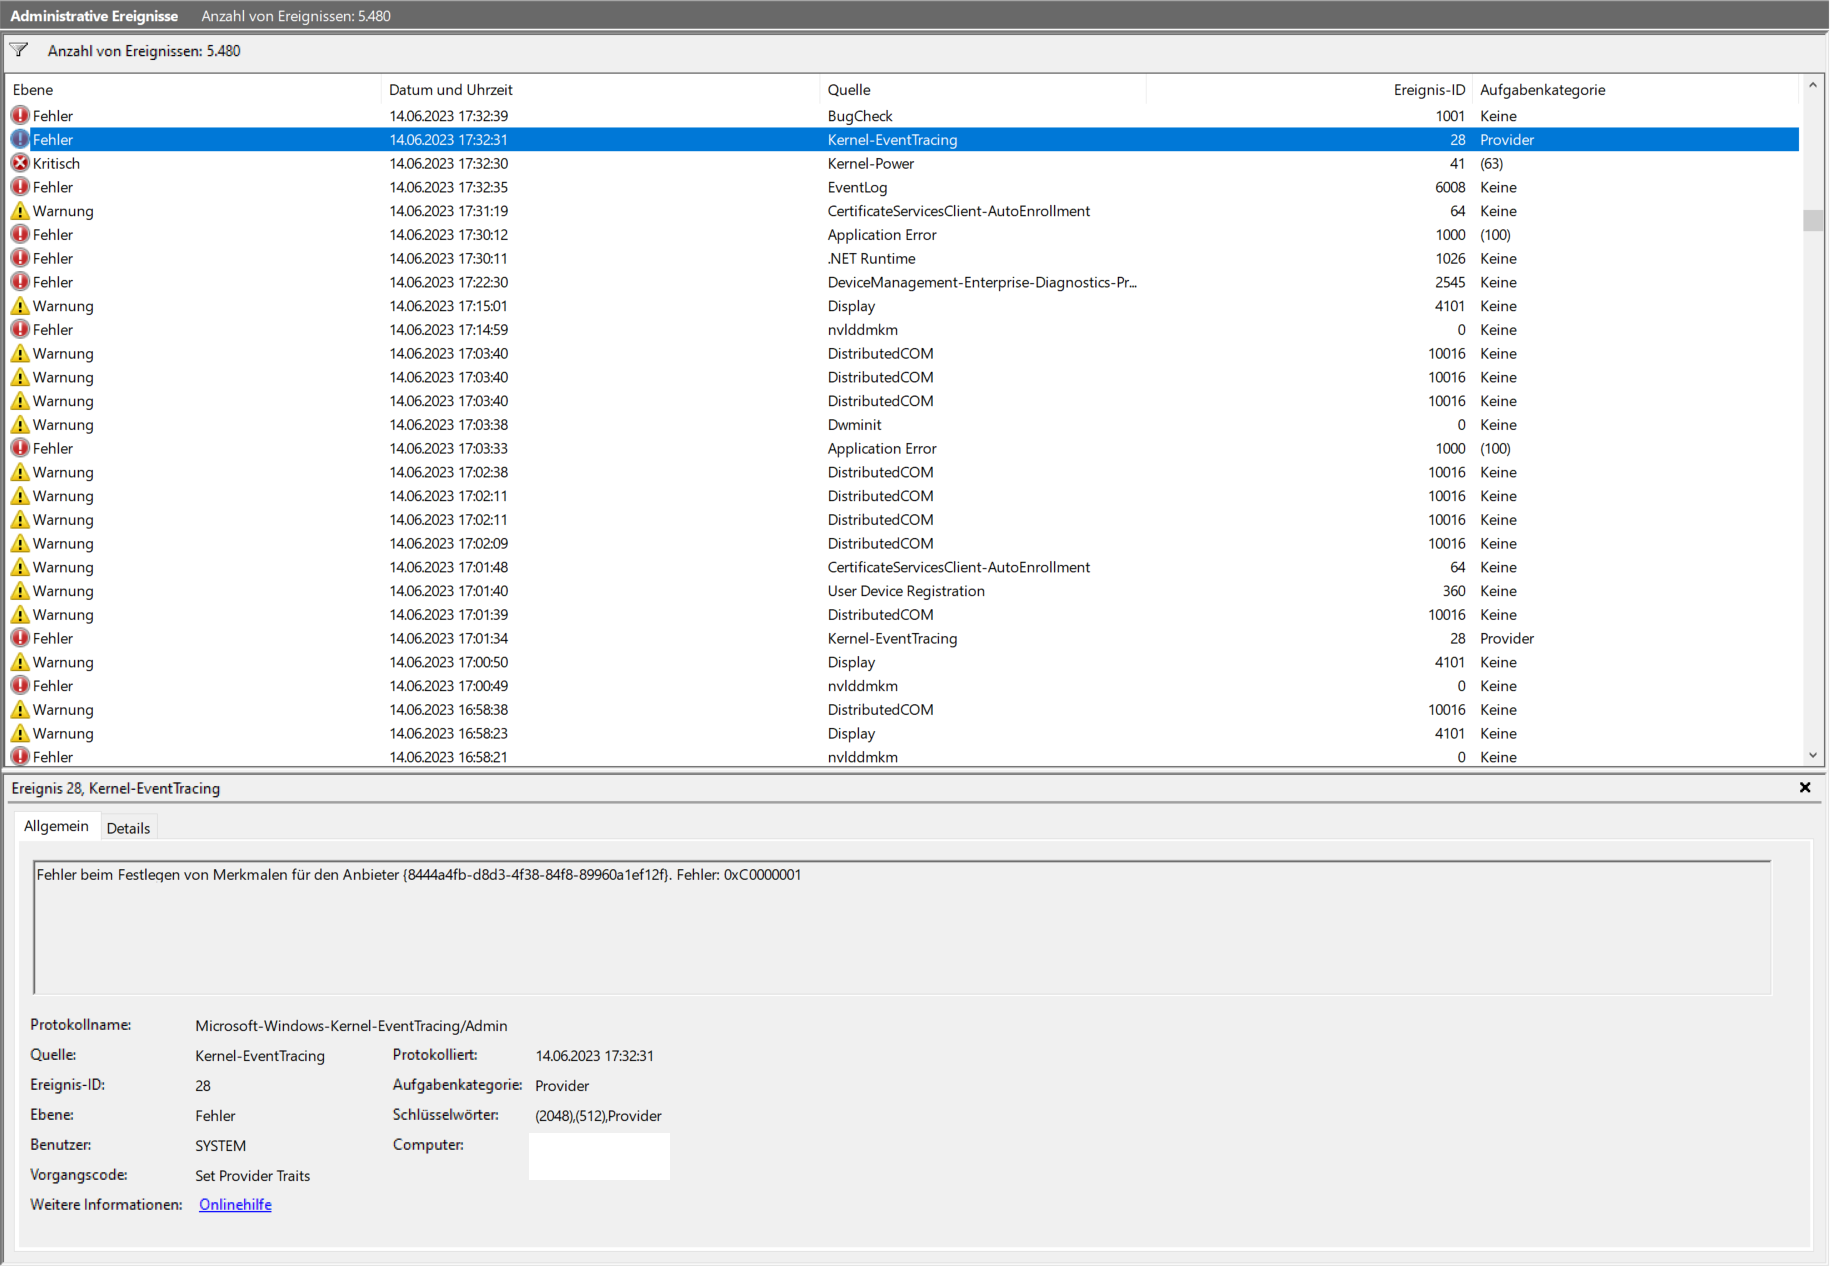Switch to the Details tab
Viewport: 1830px width, 1266px height.
pyautogui.click(x=128, y=828)
